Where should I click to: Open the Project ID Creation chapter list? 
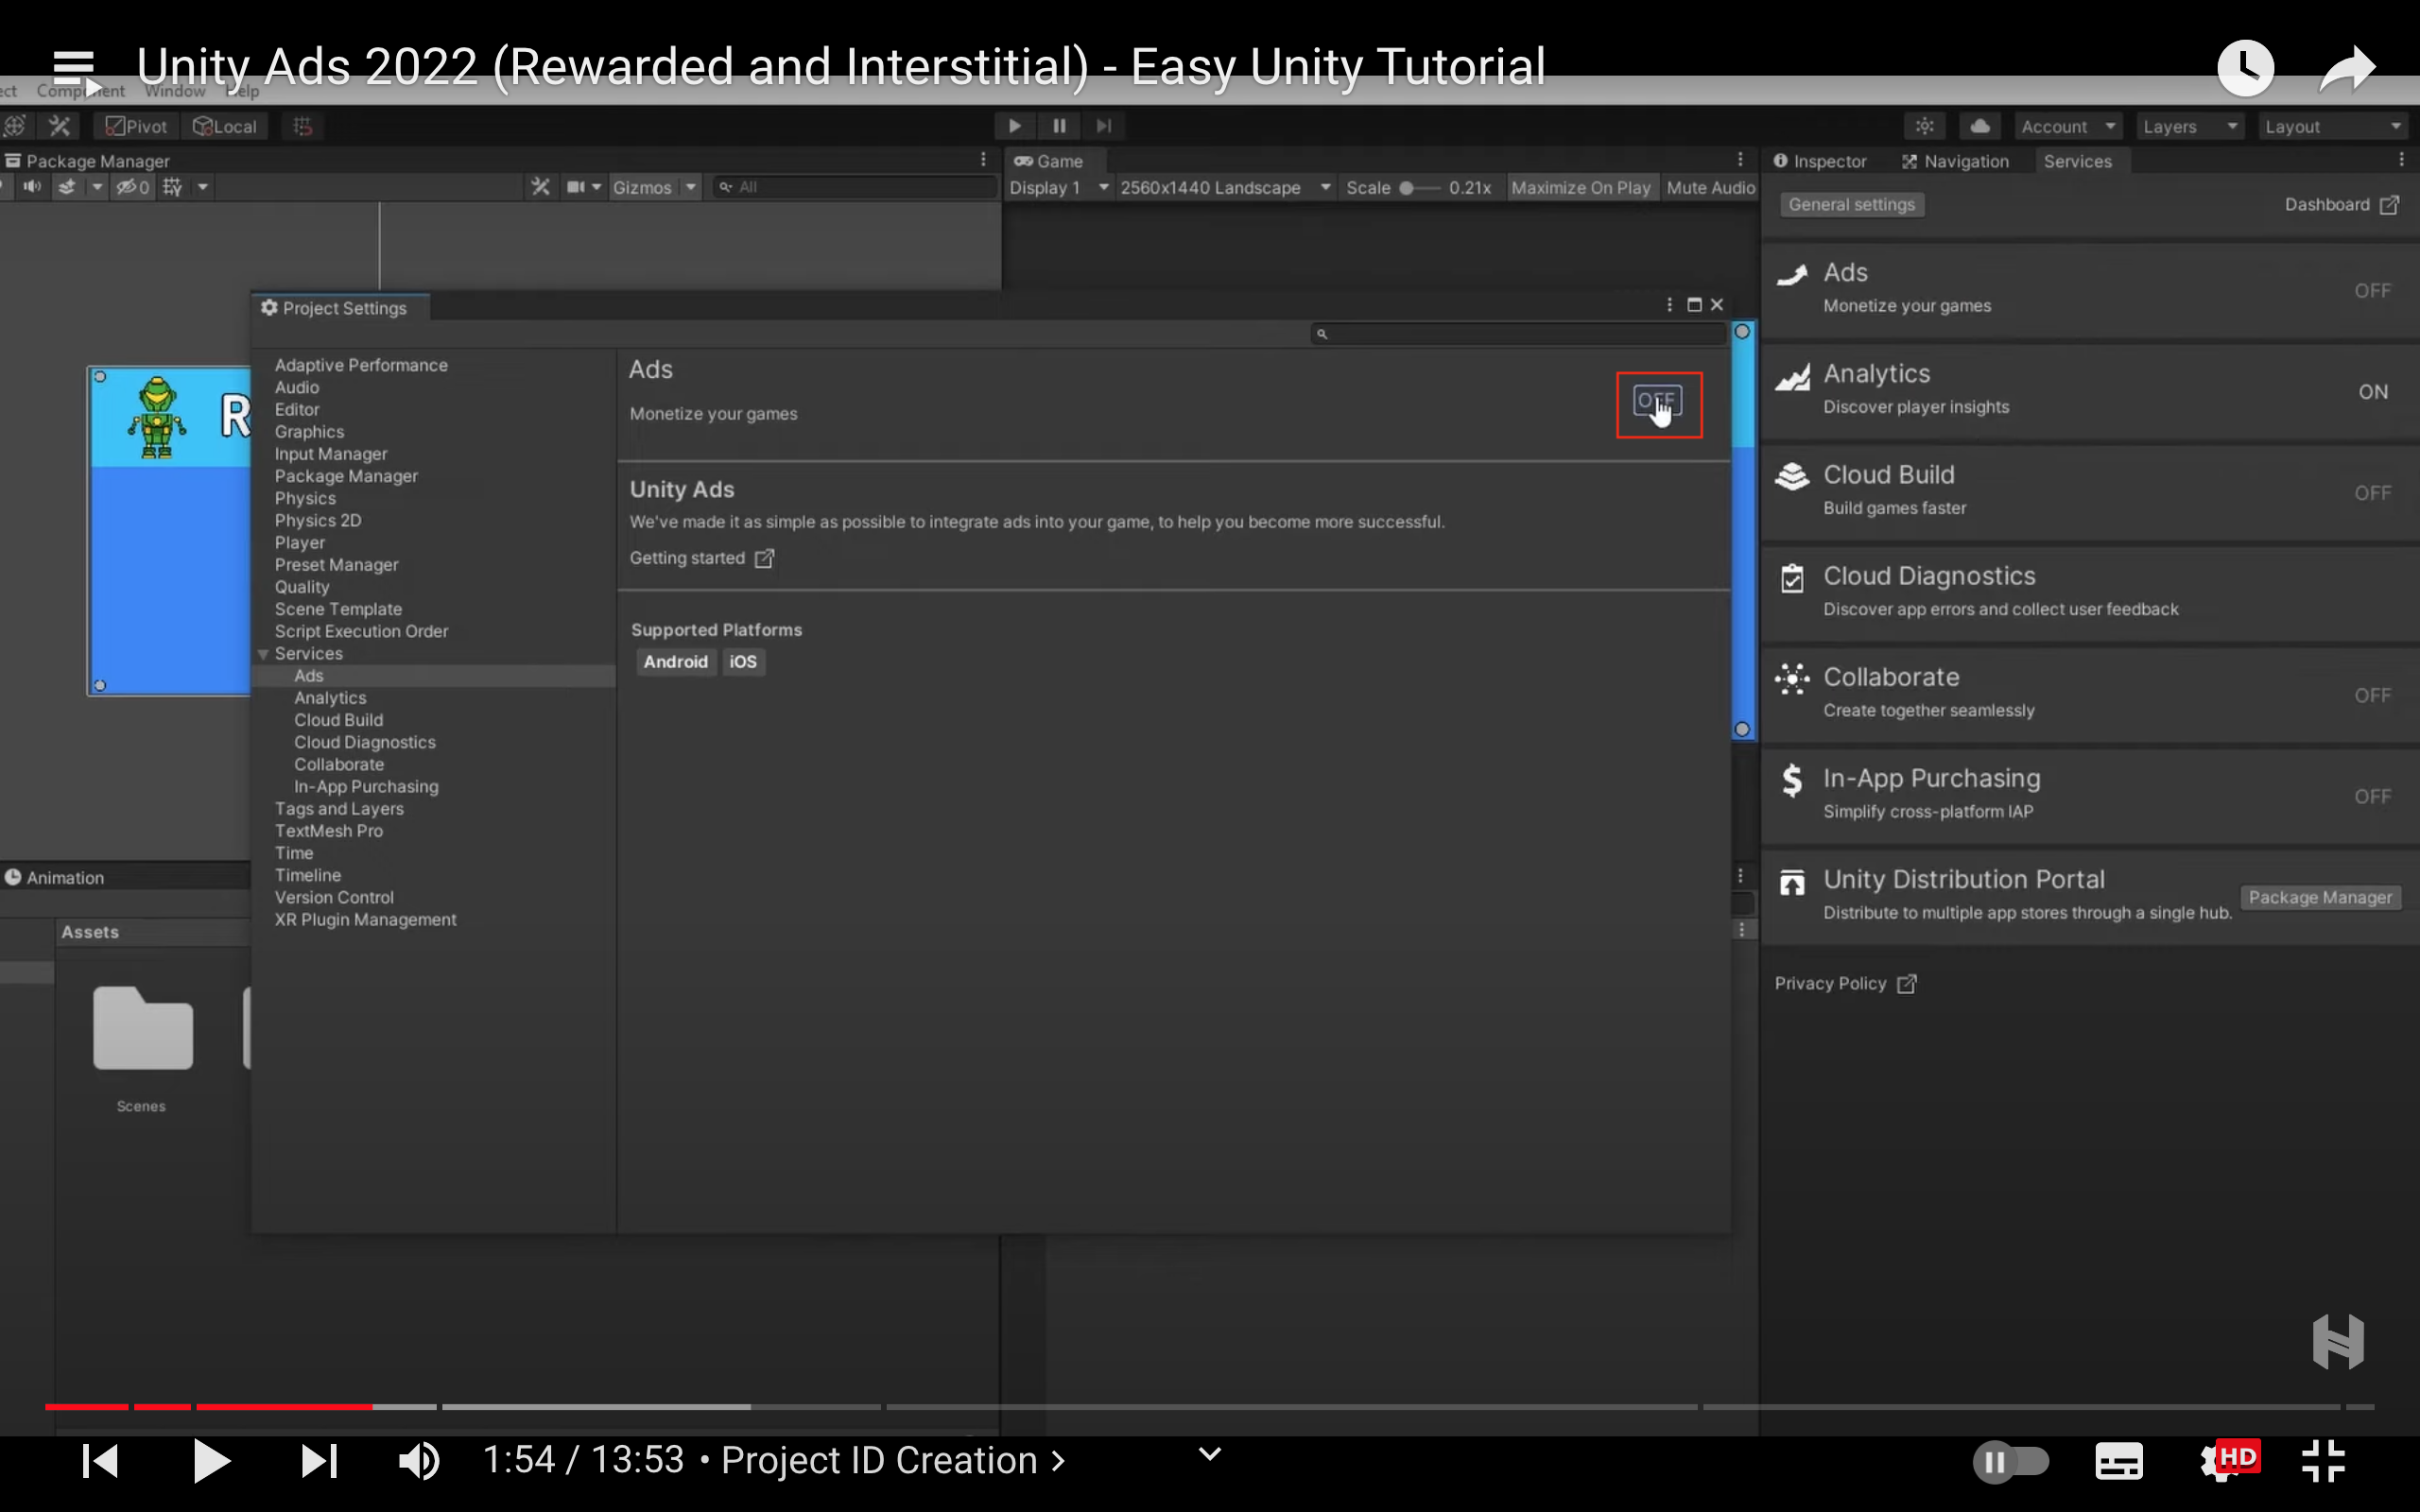[893, 1460]
